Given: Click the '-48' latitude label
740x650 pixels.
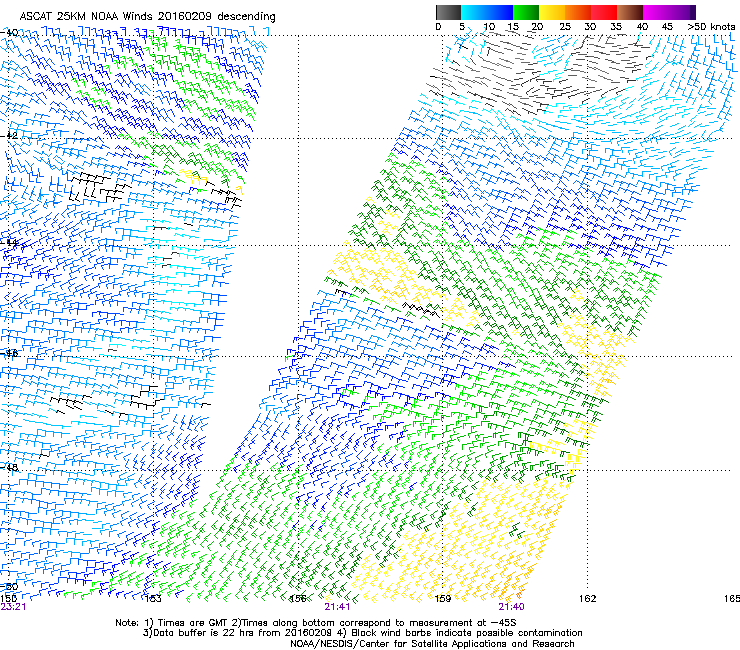Looking at the screenshot, I should tap(9, 467).
